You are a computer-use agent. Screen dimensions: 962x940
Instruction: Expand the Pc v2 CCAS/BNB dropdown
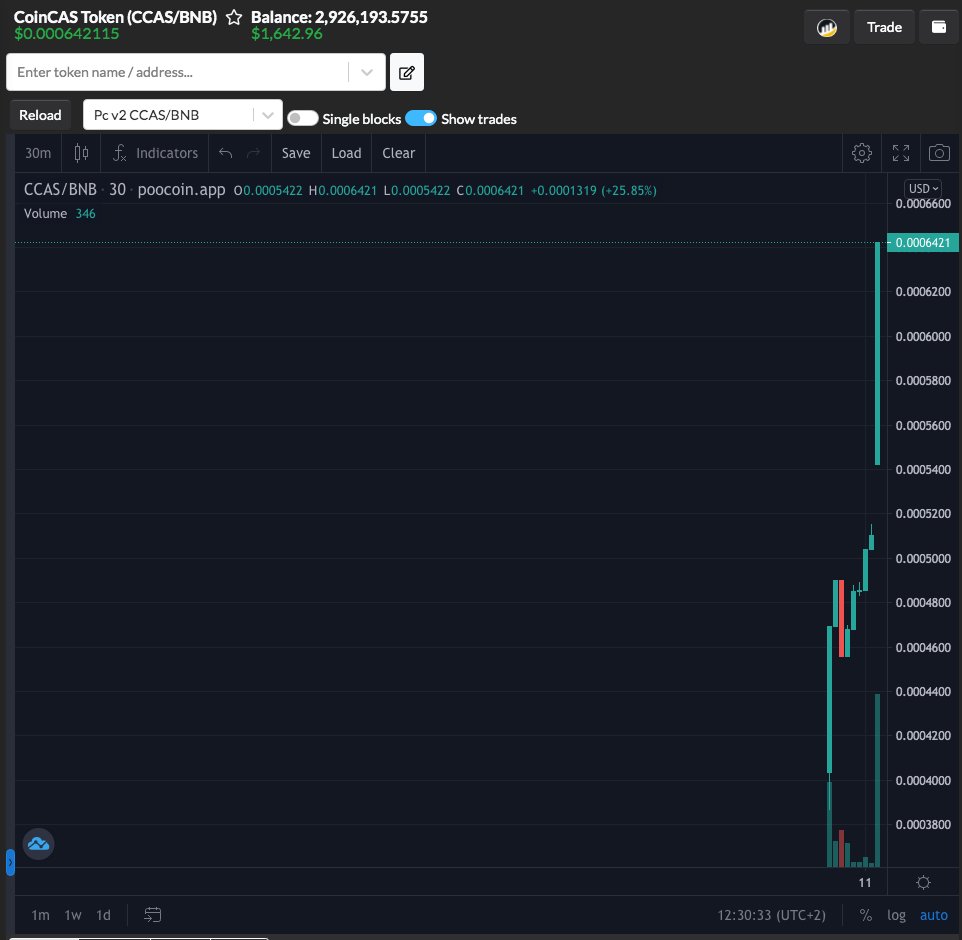[x=267, y=114]
